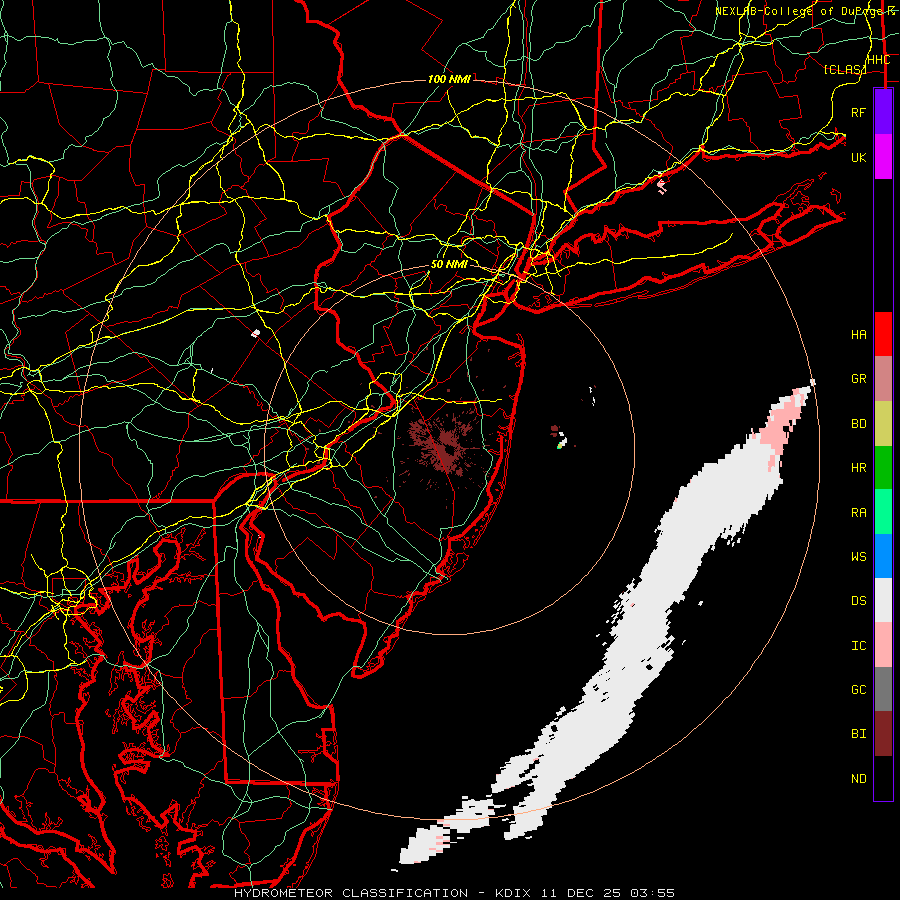
Task: Click the GC legend label
Action: point(858,690)
